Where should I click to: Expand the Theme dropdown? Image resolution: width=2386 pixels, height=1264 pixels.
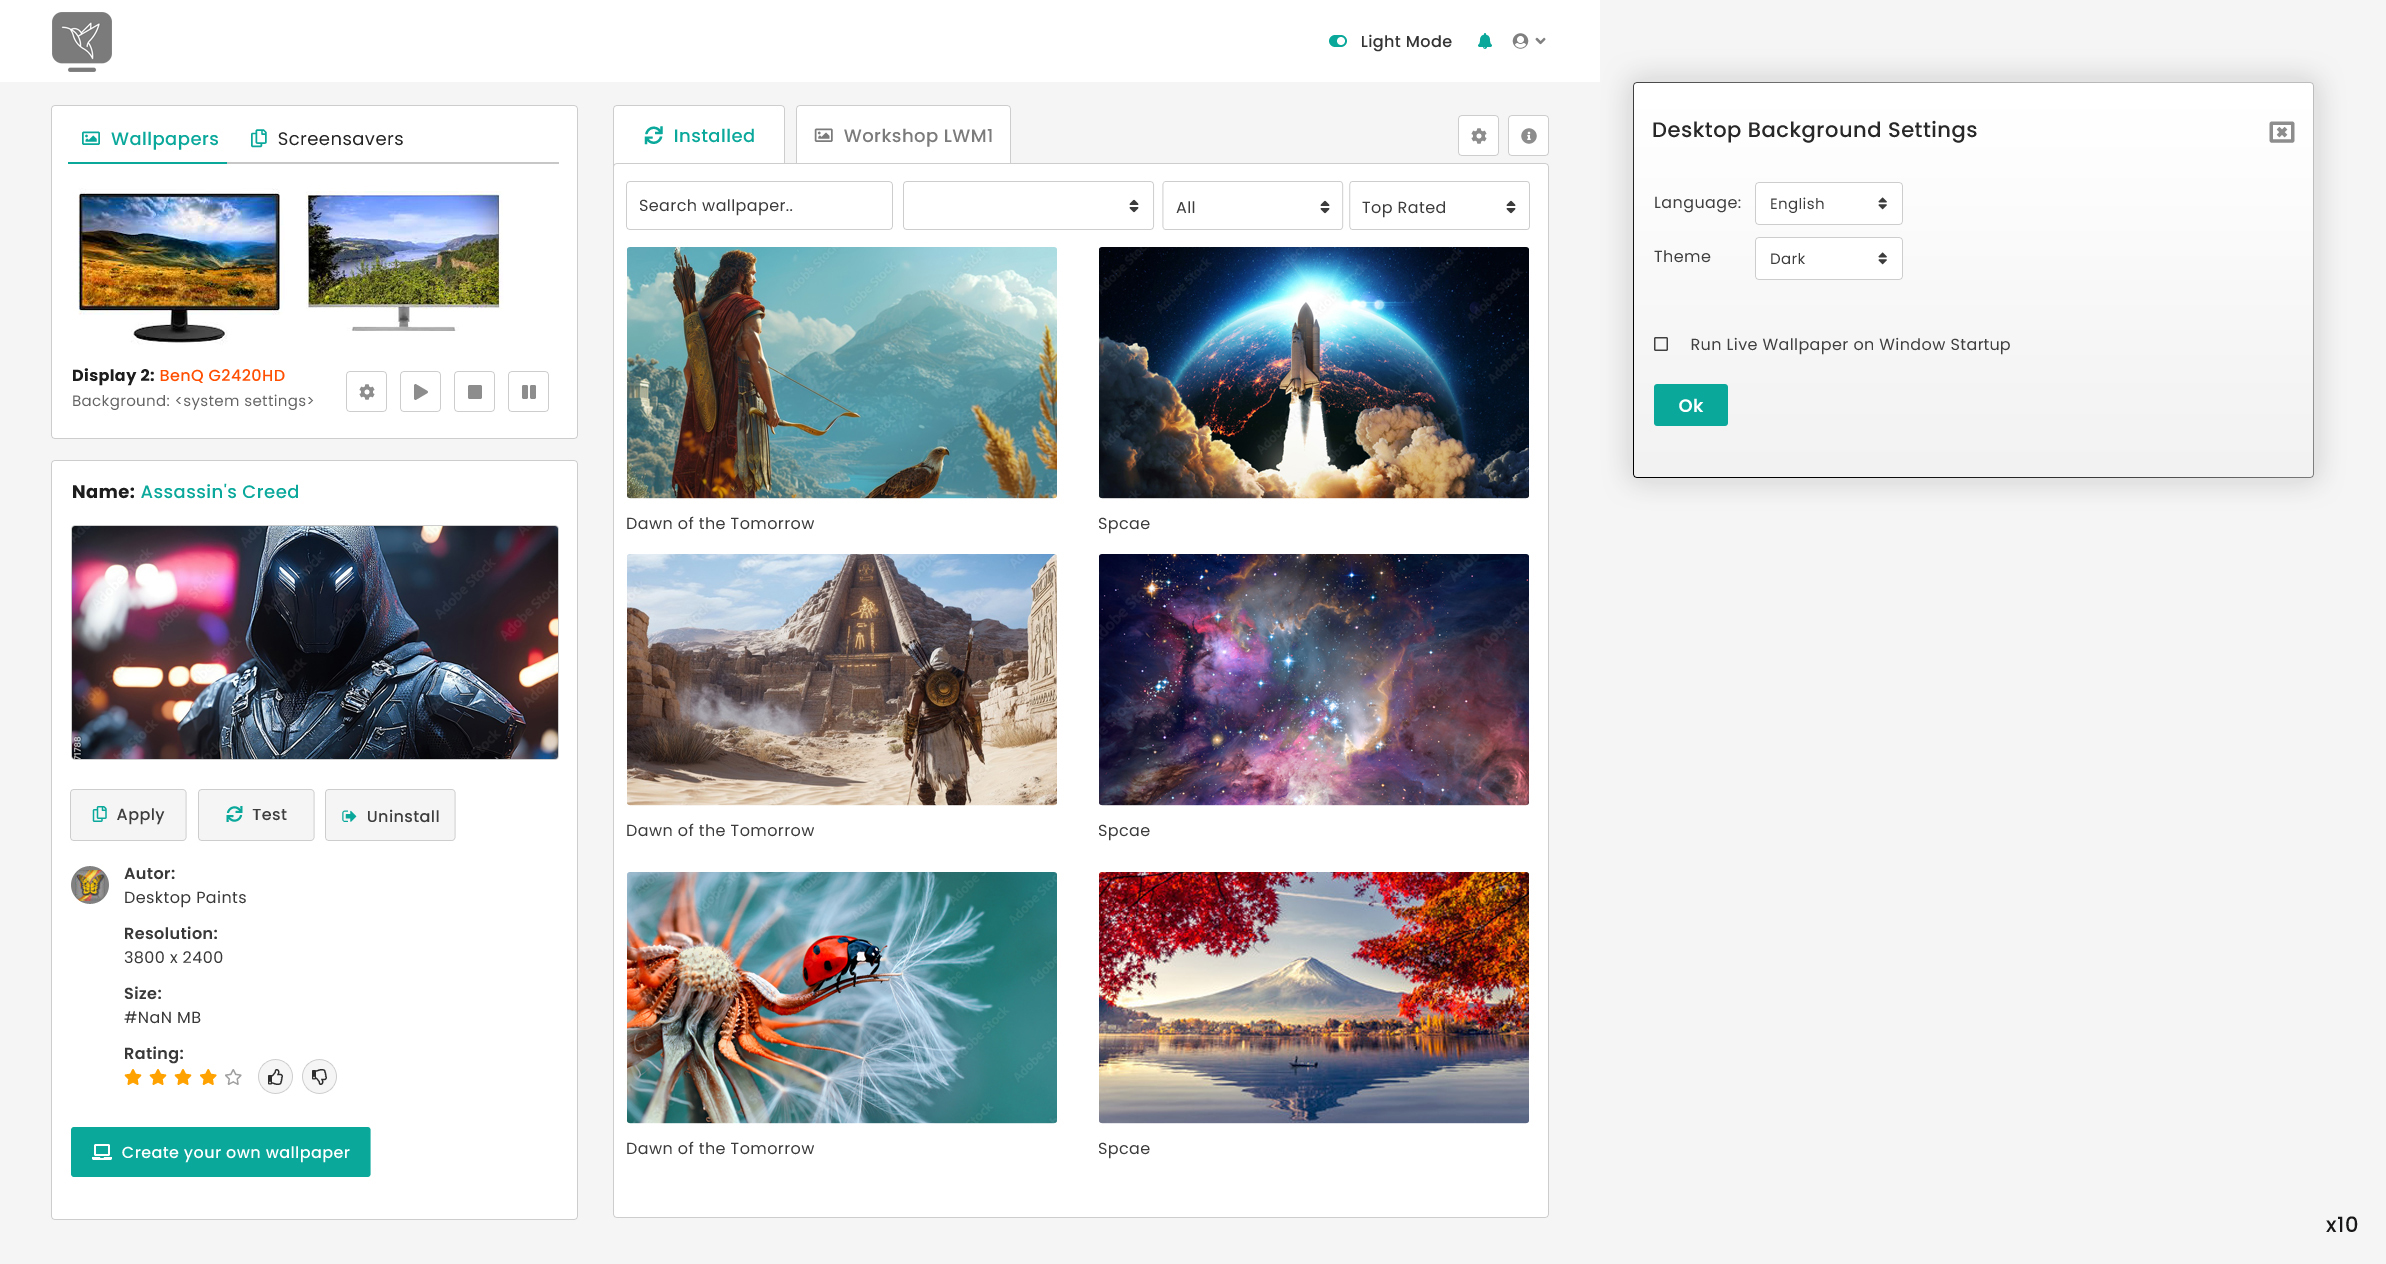click(1827, 259)
